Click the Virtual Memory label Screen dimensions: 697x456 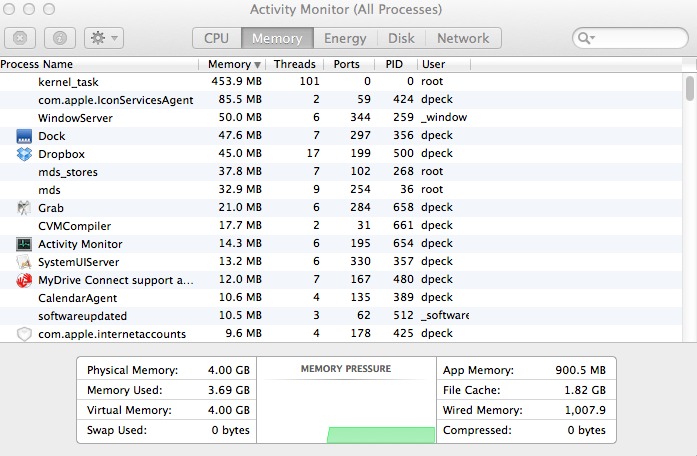click(x=129, y=410)
